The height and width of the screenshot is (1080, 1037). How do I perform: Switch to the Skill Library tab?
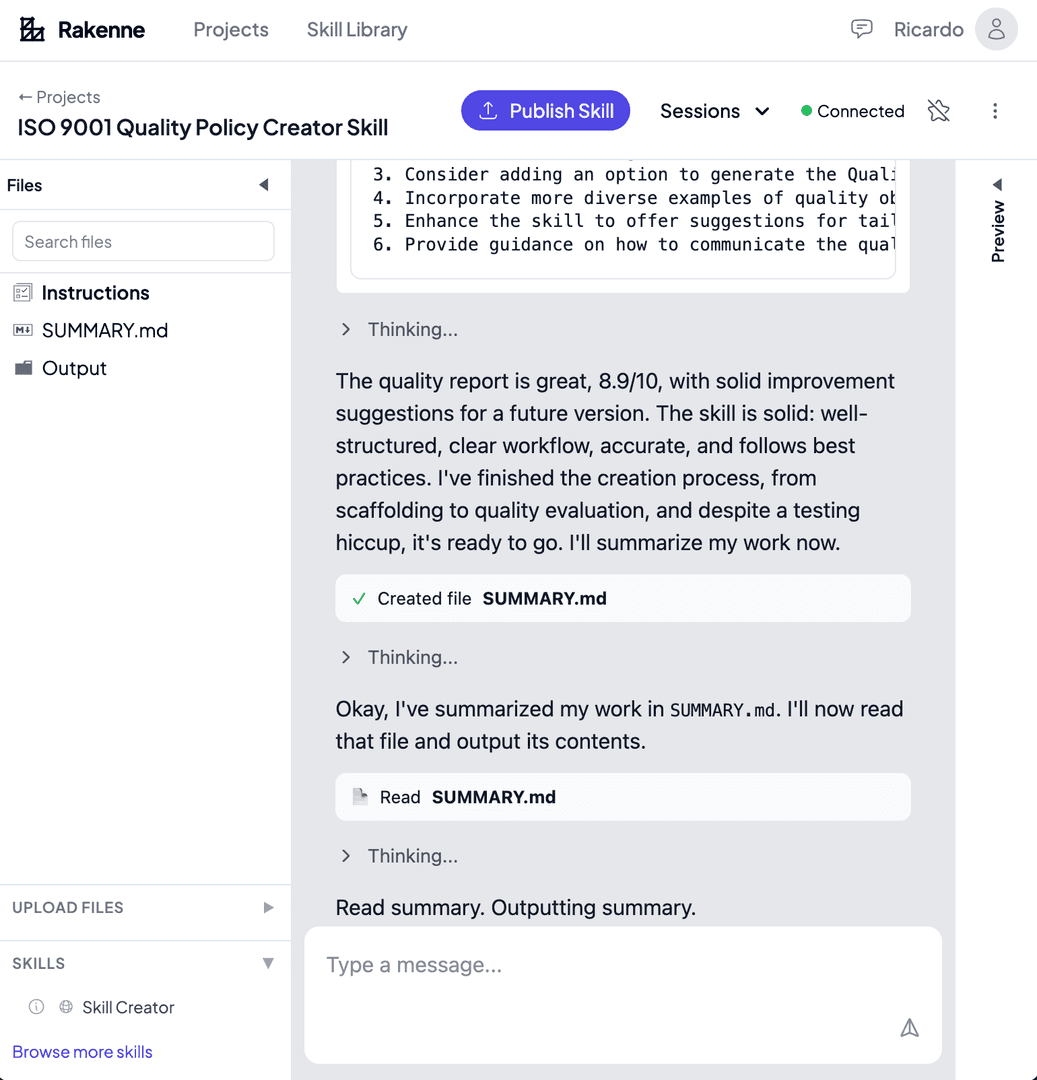point(356,30)
